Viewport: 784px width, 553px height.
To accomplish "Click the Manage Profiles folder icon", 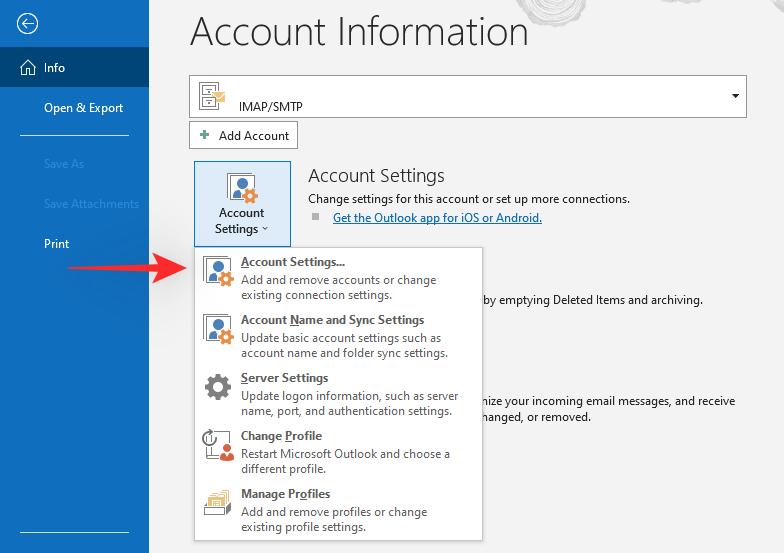I will [218, 503].
